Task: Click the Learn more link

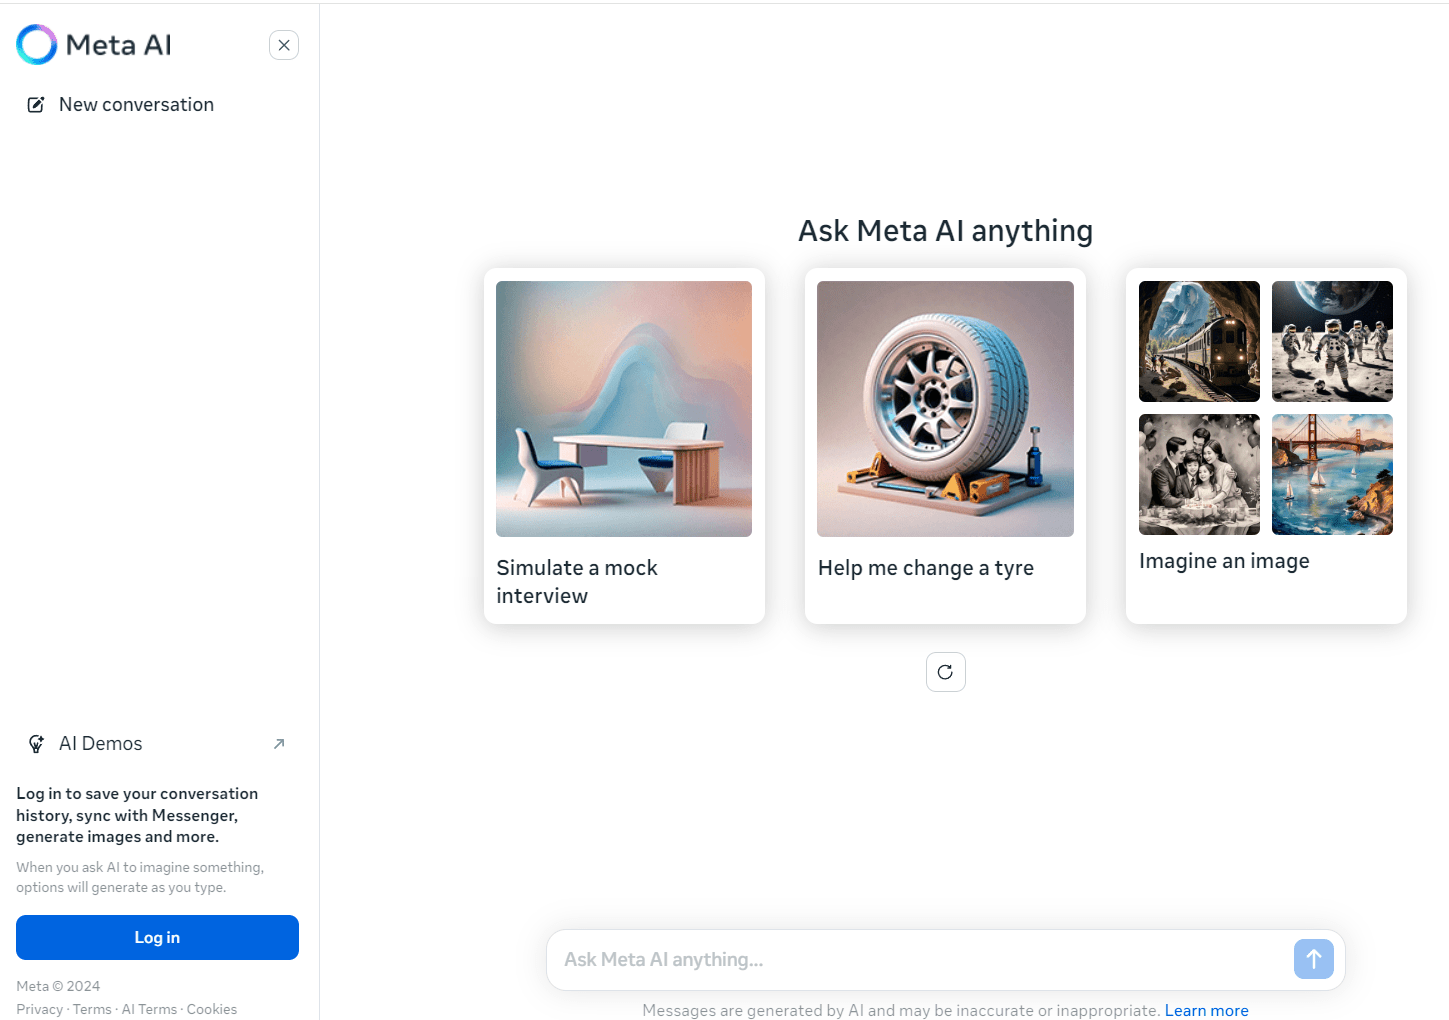Action: click(1206, 1010)
